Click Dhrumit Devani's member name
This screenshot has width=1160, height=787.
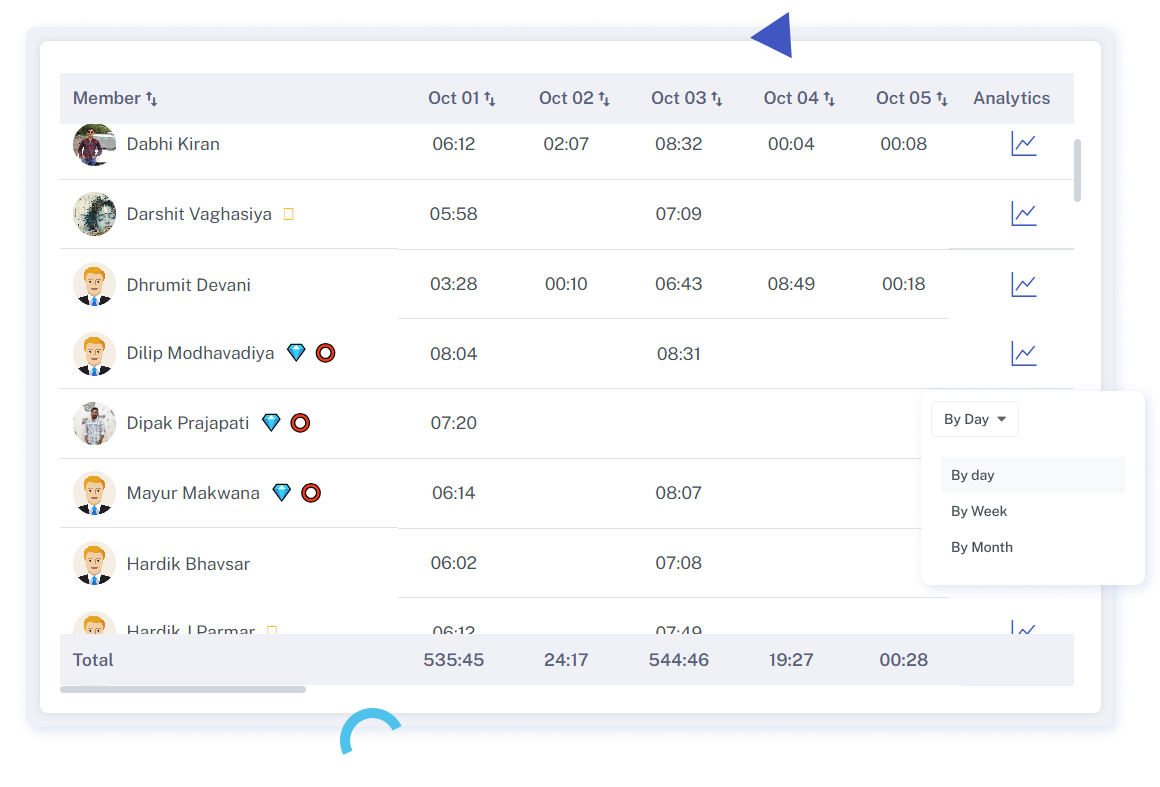pos(188,285)
